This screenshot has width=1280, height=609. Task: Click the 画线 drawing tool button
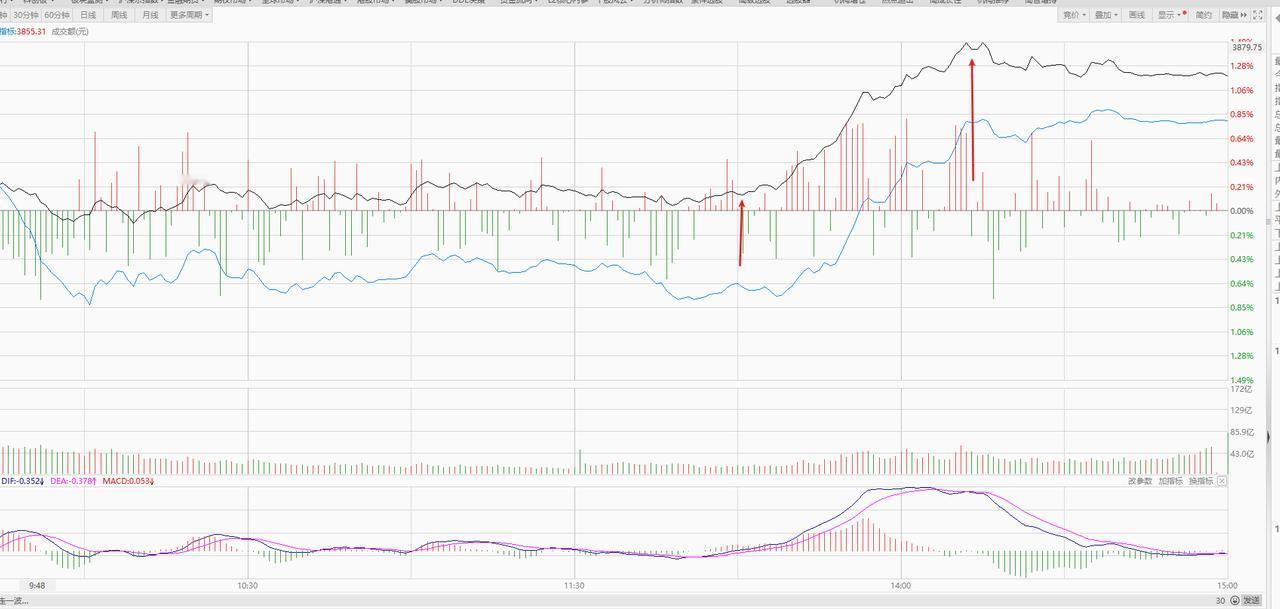1137,15
